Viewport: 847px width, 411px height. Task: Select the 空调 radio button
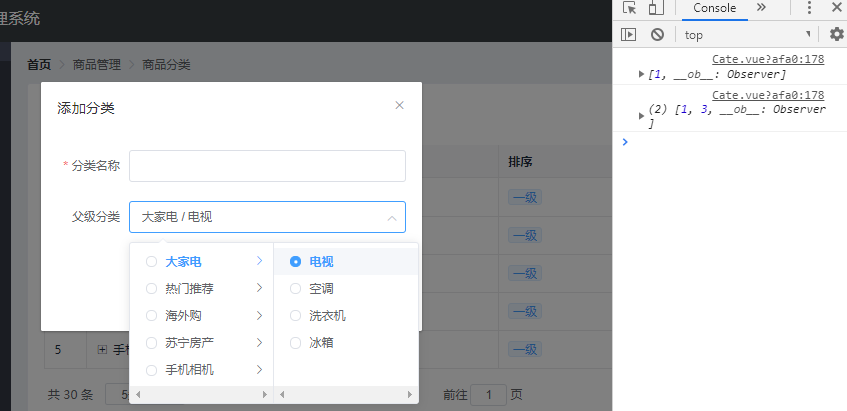295,289
